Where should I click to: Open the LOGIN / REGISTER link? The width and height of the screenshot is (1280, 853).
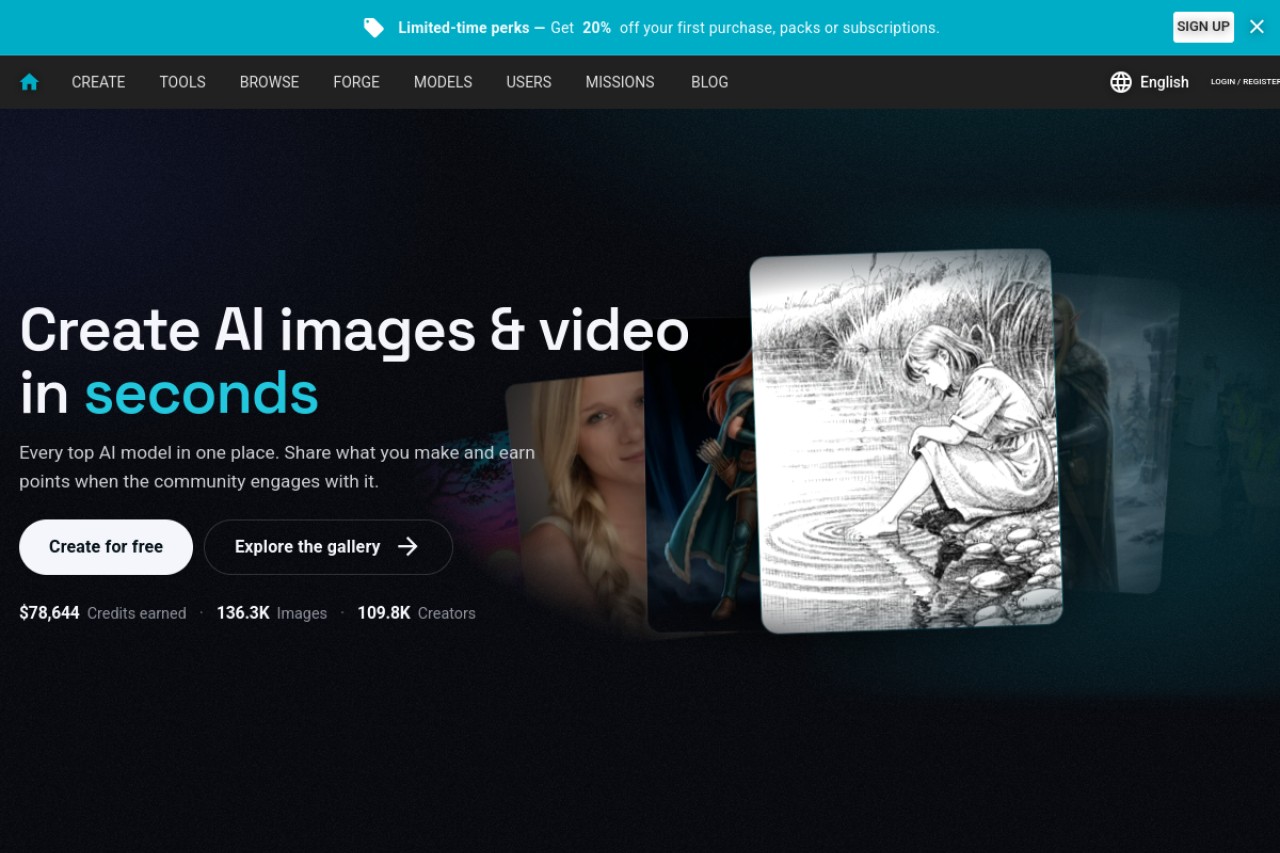click(x=1244, y=82)
